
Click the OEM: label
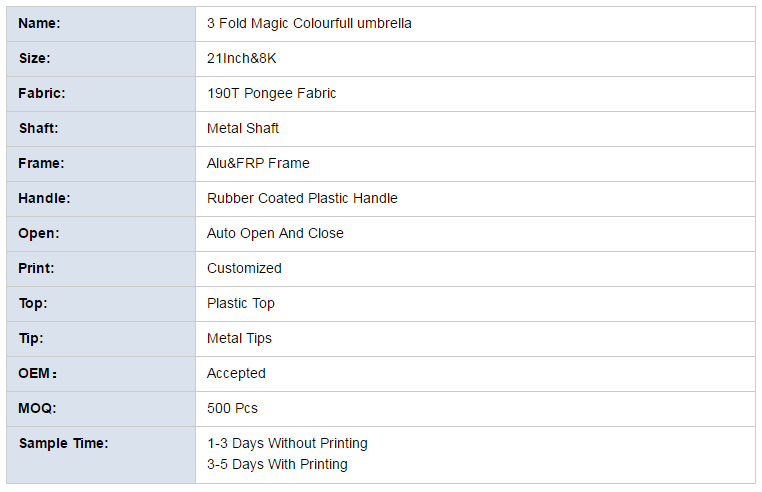point(37,373)
